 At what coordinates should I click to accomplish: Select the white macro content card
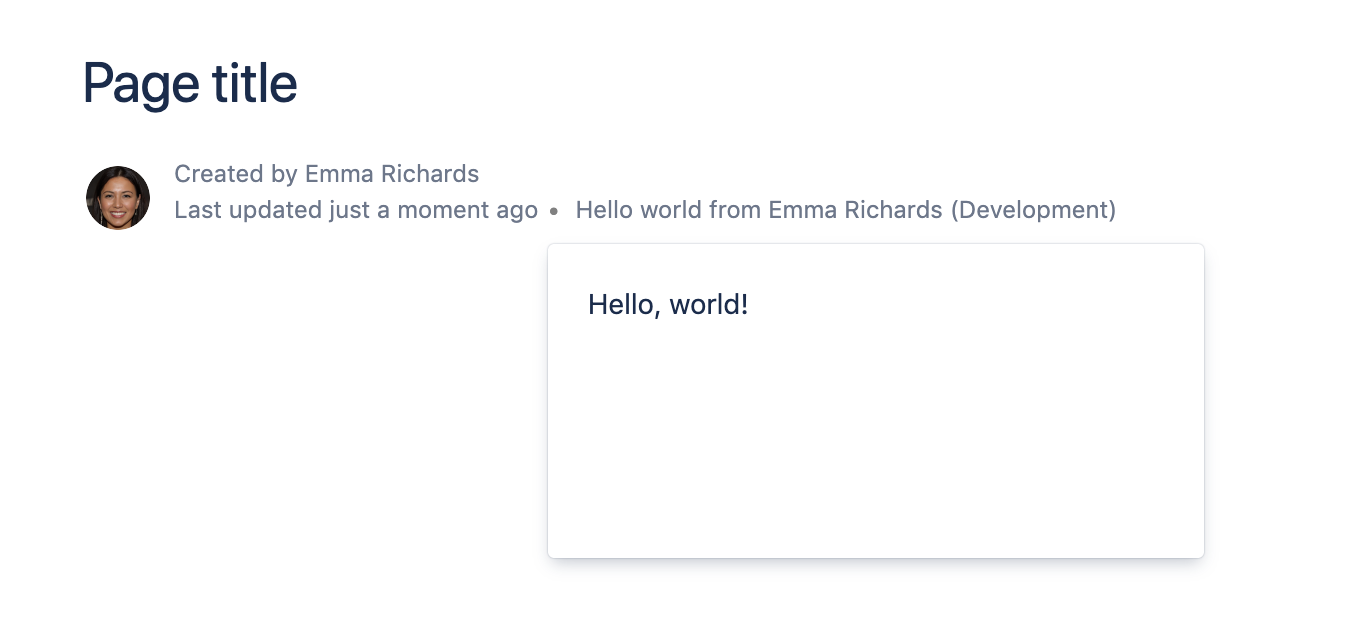click(x=876, y=400)
